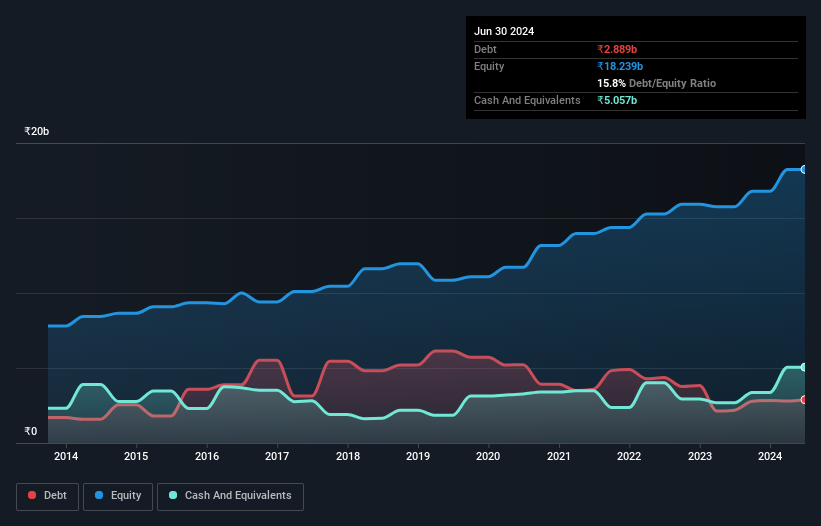The image size is (821, 526).
Task: Select the 2020 x-axis label
Action: point(488,456)
